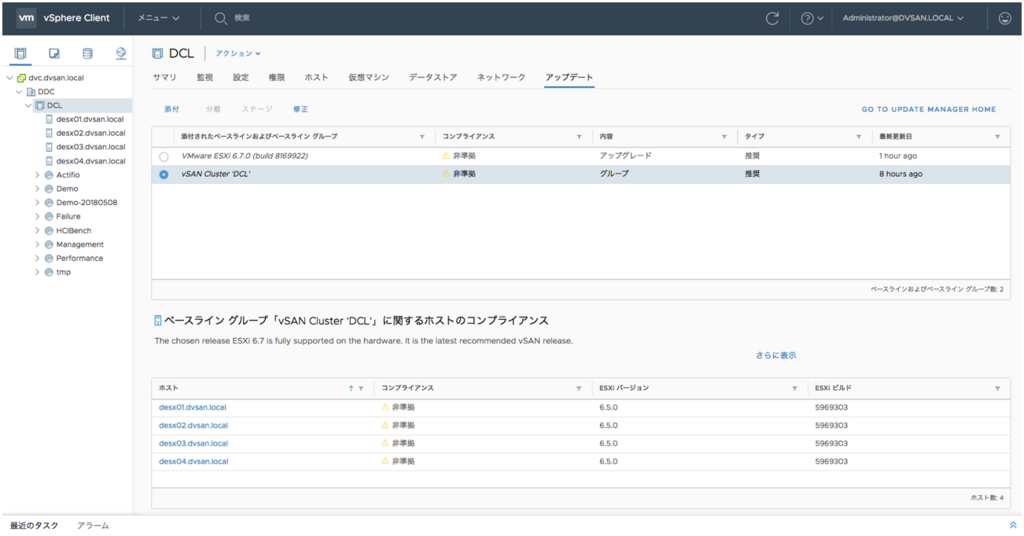Viewport: 1024px width, 536px height.
Task: Select desx03.dvsan.local in inventory tree
Action: pos(90,147)
